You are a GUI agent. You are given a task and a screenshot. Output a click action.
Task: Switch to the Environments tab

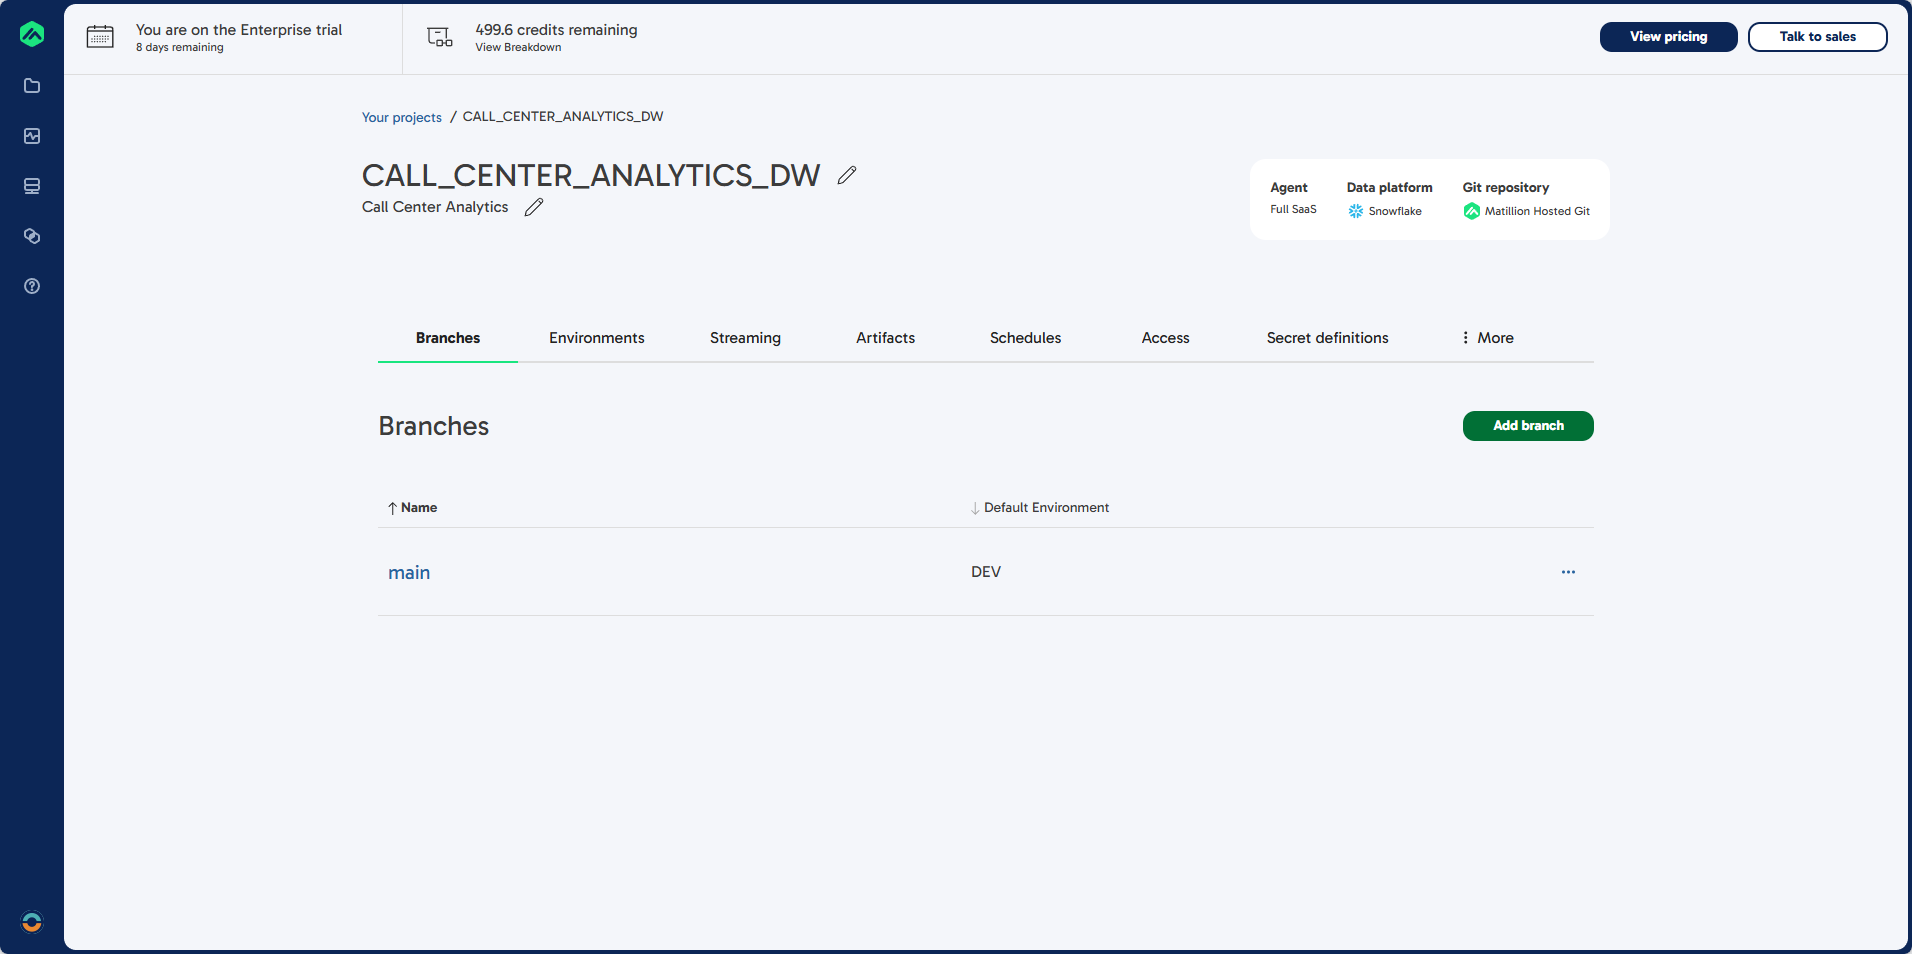click(596, 338)
